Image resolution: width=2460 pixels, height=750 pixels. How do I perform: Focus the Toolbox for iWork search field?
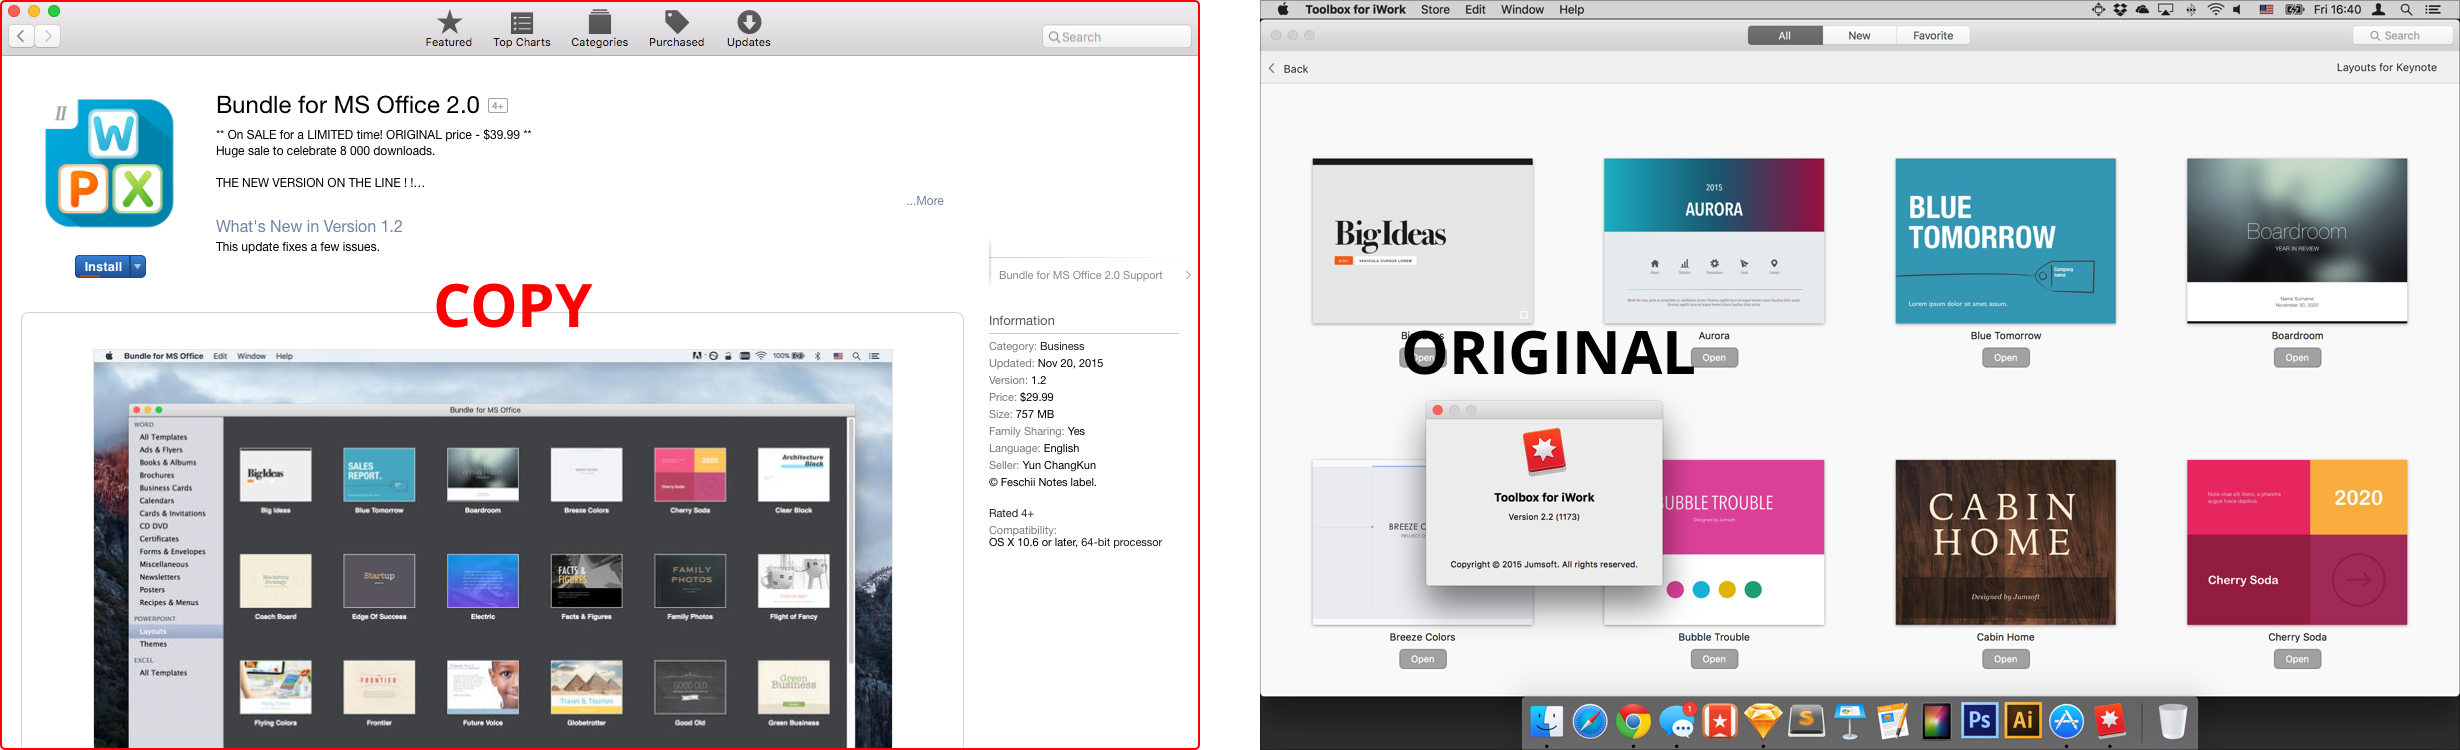(2403, 36)
